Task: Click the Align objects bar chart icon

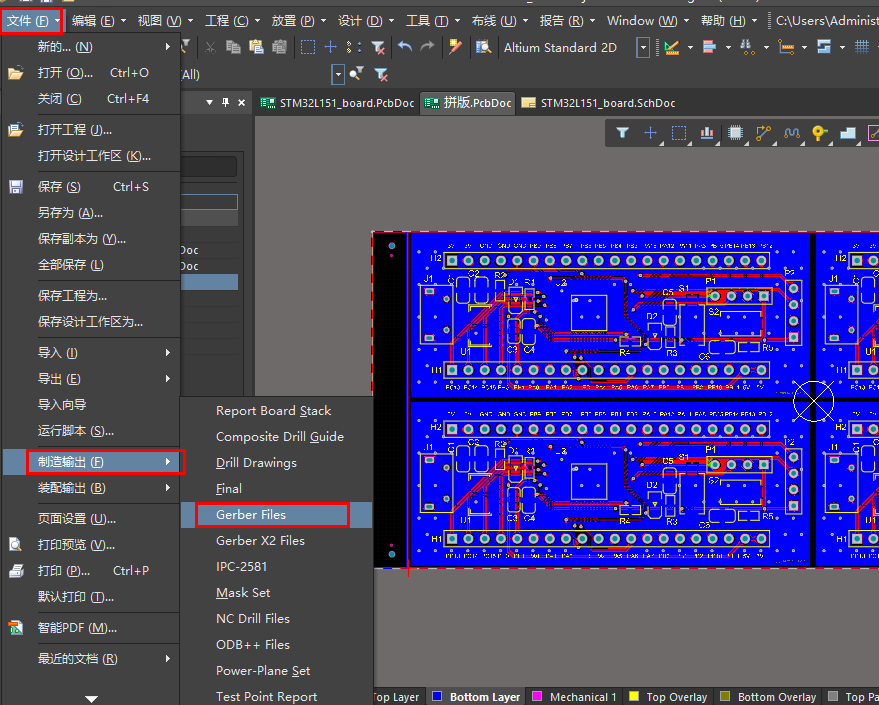Action: (x=707, y=133)
